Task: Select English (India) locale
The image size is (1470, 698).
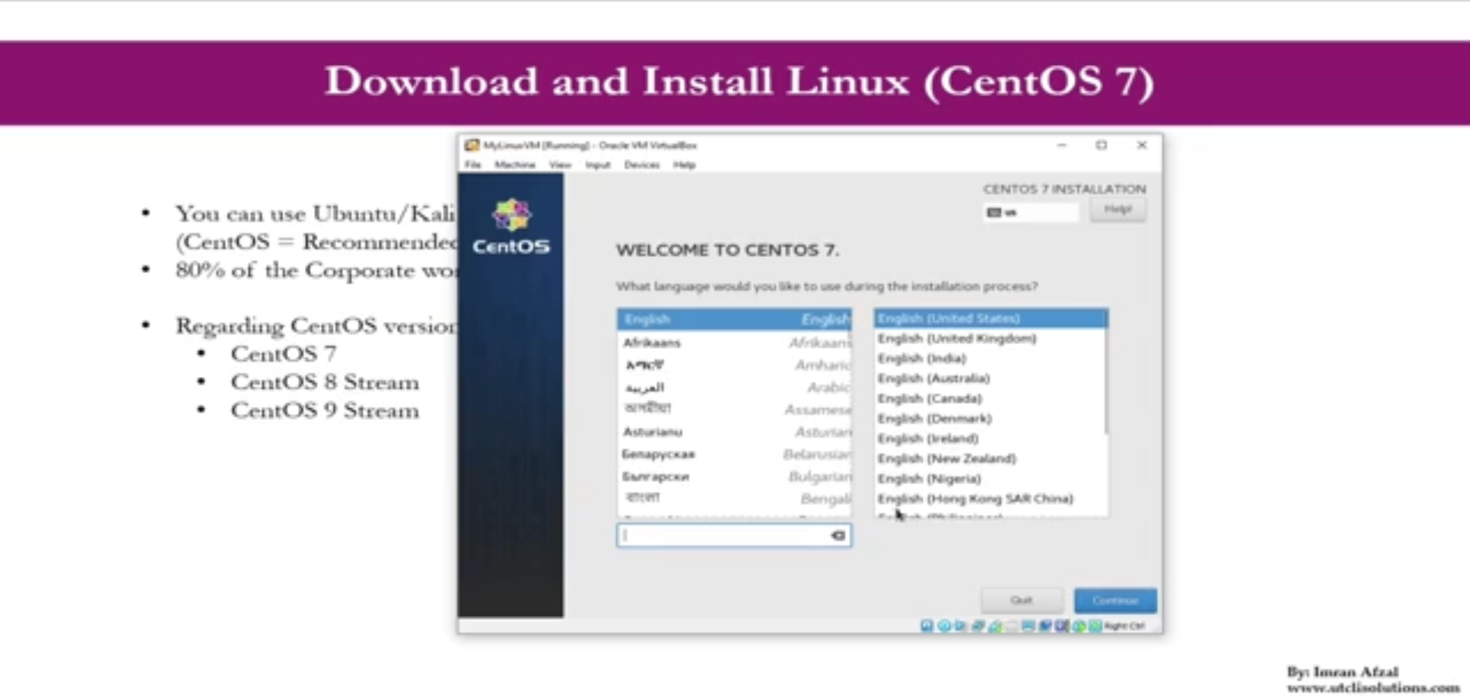Action: [x=990, y=358]
